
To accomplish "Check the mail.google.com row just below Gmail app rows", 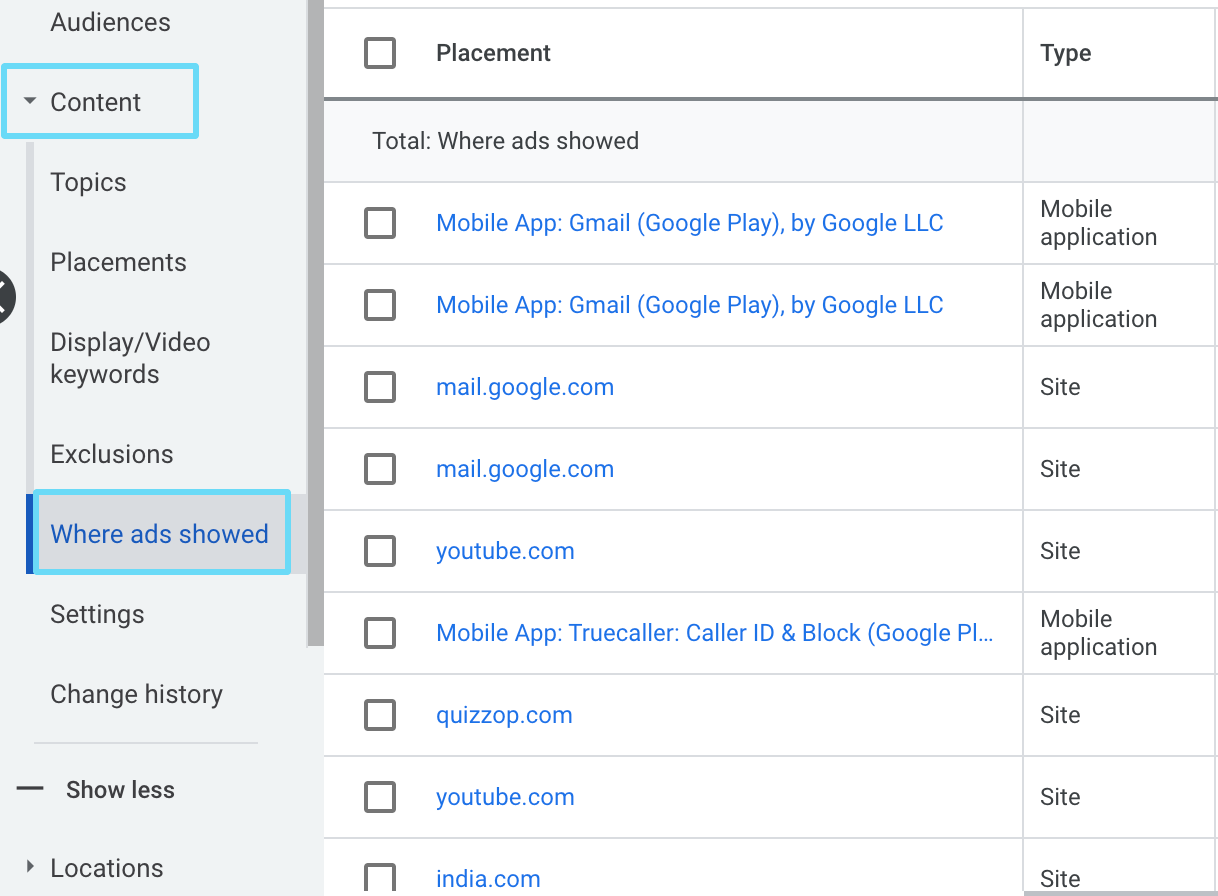I will [380, 387].
